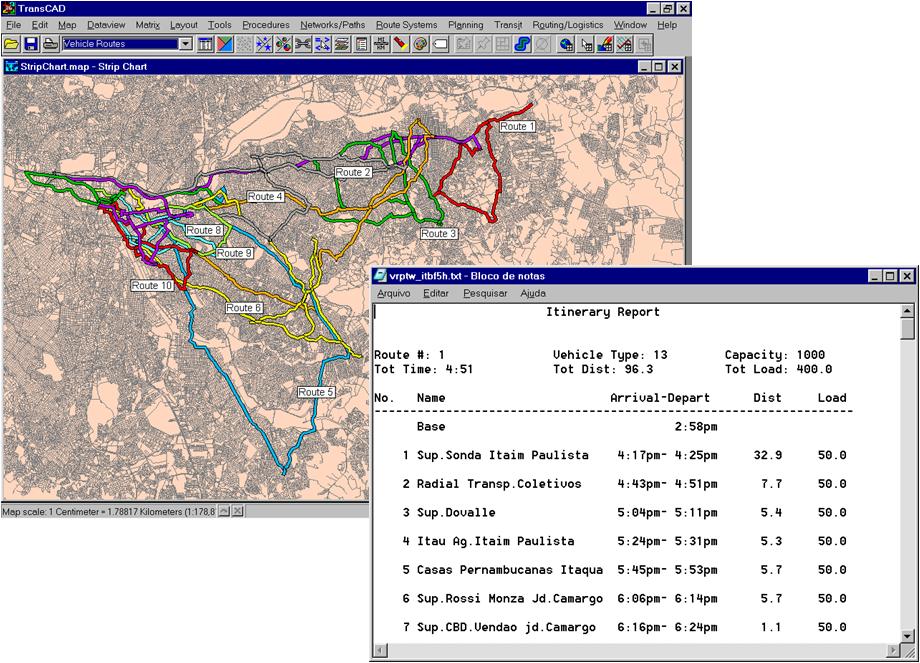Viewport: 920px width, 663px height.
Task: Click the 'Sup.Sonda Itaim Paulista' stop name
Action: pos(502,455)
